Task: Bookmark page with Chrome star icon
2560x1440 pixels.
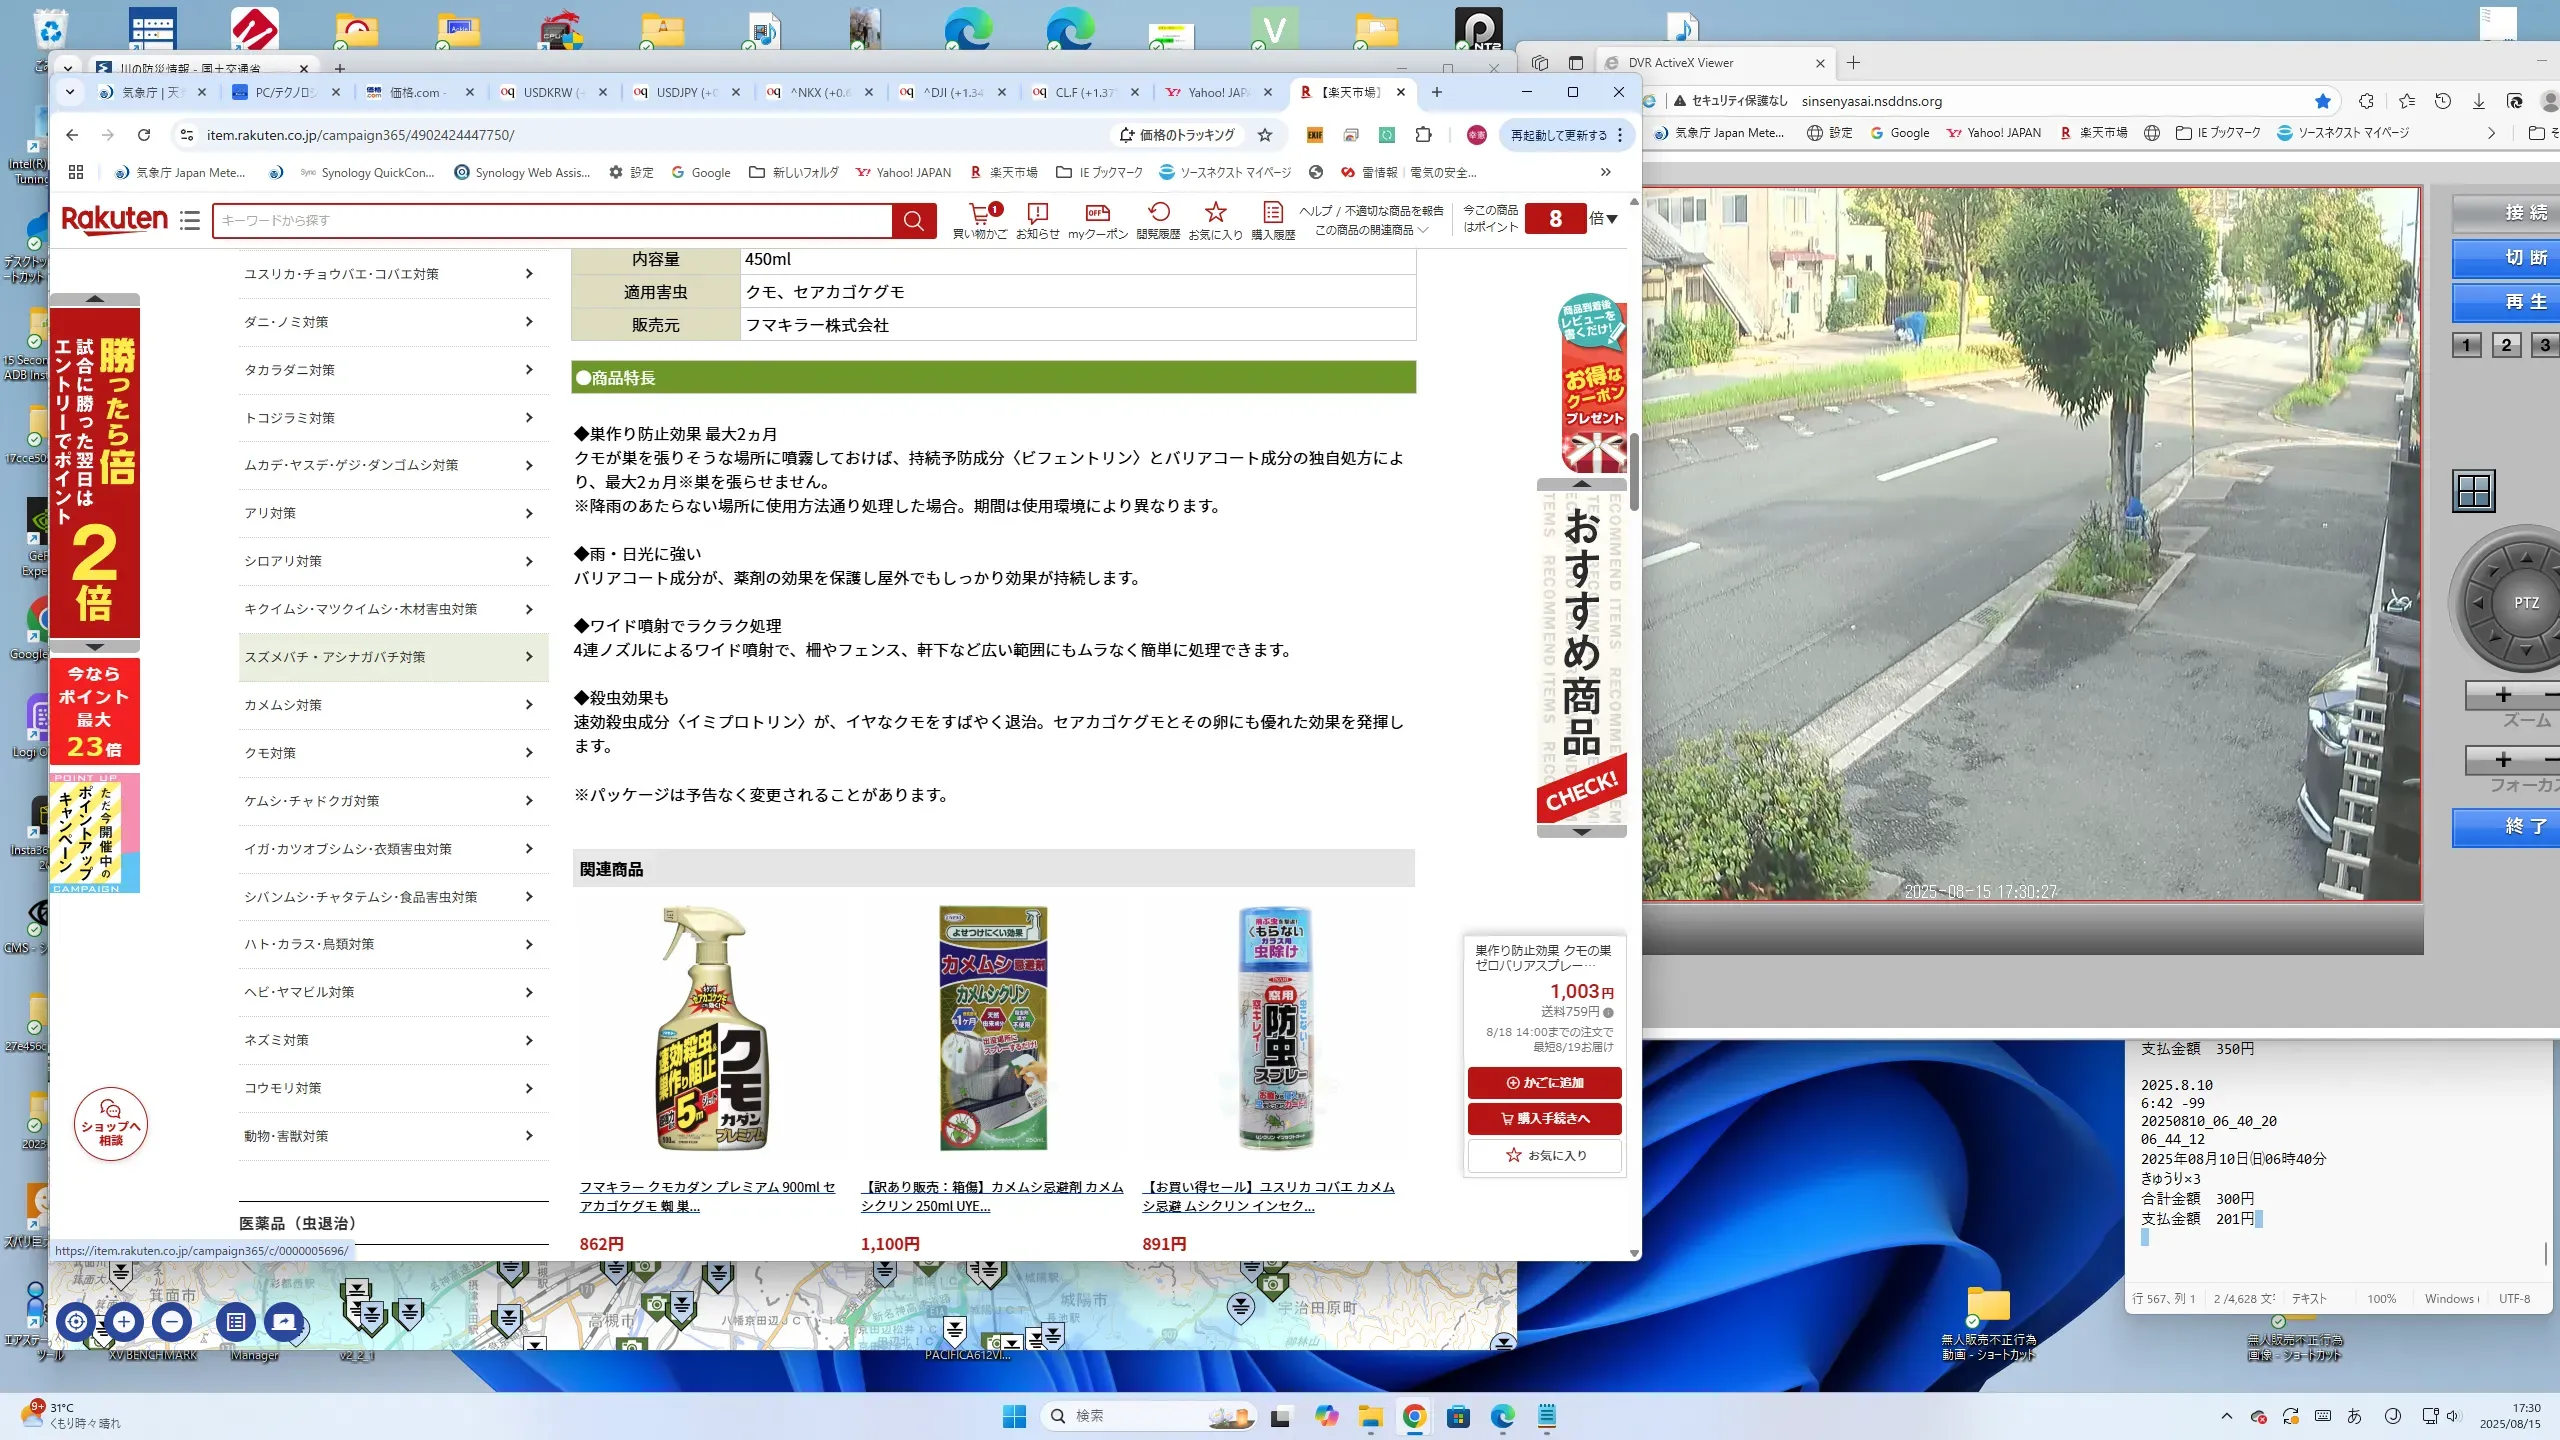Action: pyautogui.click(x=1265, y=135)
